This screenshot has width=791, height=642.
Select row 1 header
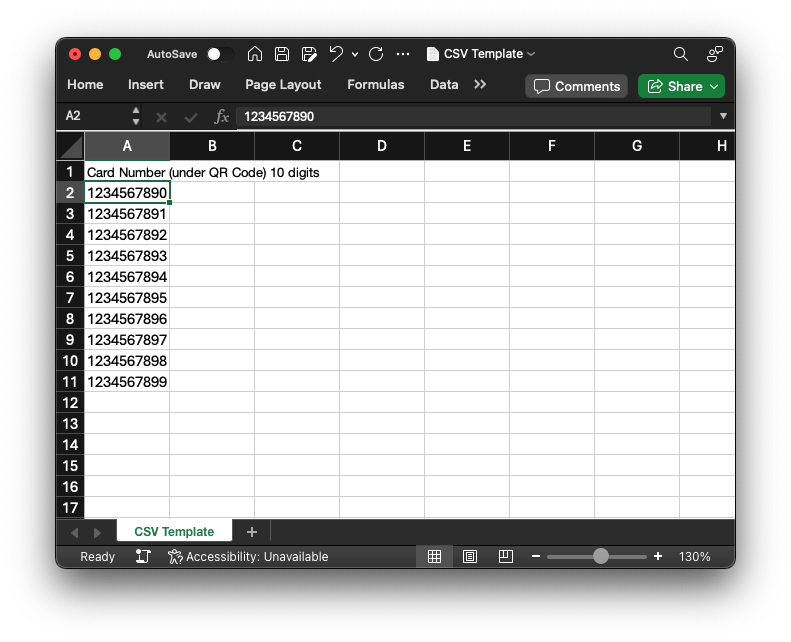pos(70,172)
